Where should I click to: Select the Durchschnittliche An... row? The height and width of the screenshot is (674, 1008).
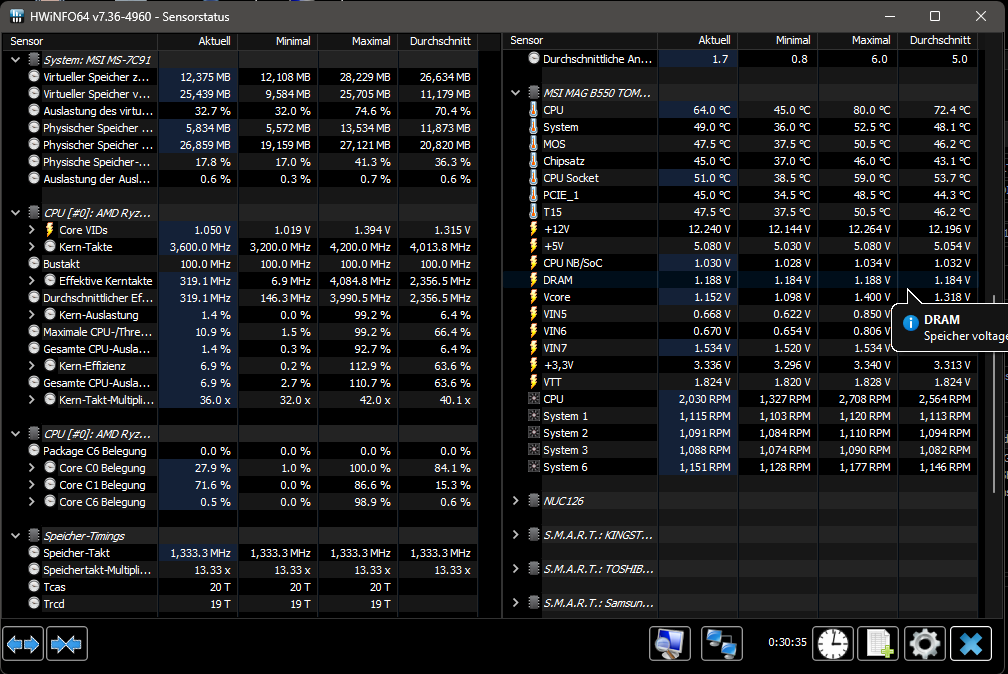[x=741, y=59]
